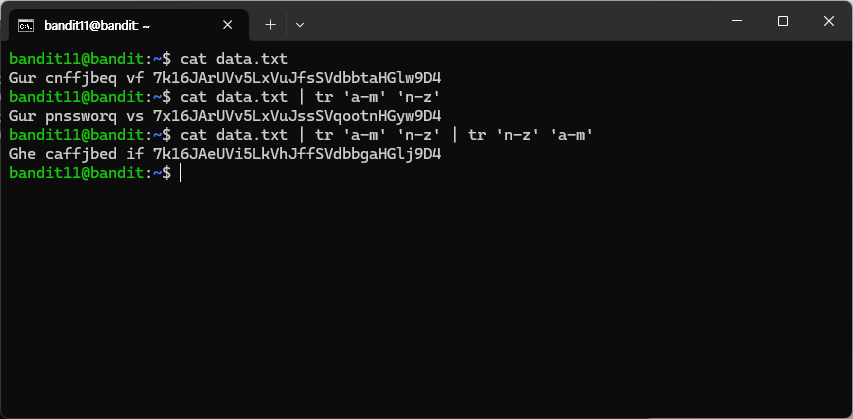
Task: Click the single tr 'a-m' 'n-z' command
Action: click(x=378, y=97)
